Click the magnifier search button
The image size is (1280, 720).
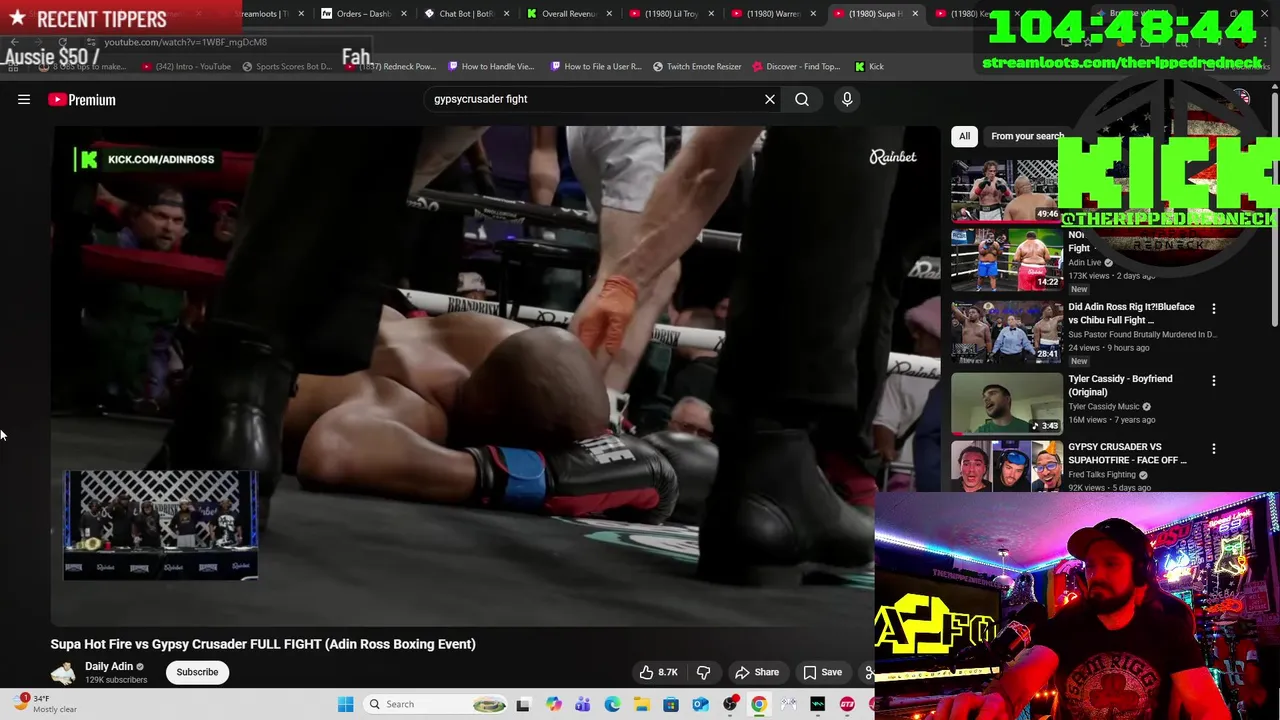pos(802,99)
